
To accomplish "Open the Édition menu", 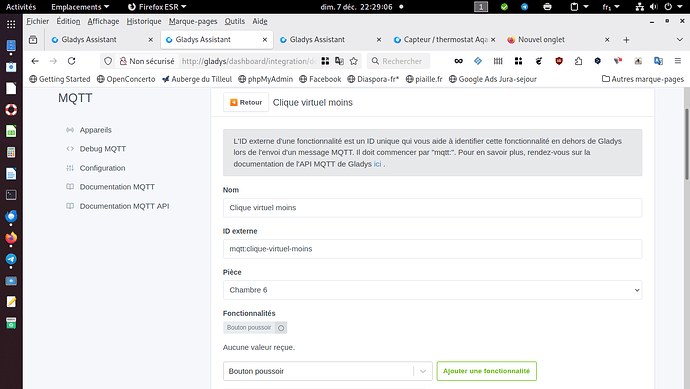I will pyautogui.click(x=68, y=21).
